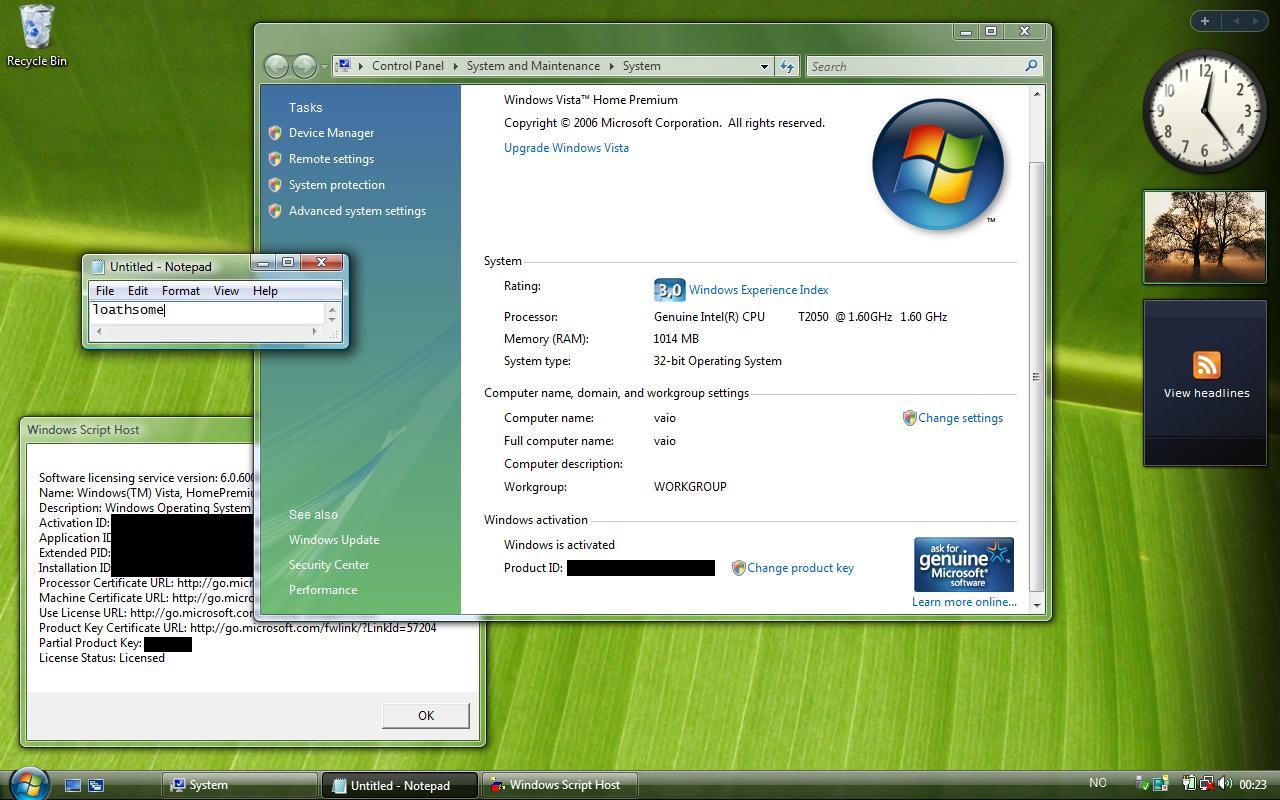Click the NO language indicator in taskbar
The image size is (1280, 800).
pyautogui.click(x=1098, y=783)
